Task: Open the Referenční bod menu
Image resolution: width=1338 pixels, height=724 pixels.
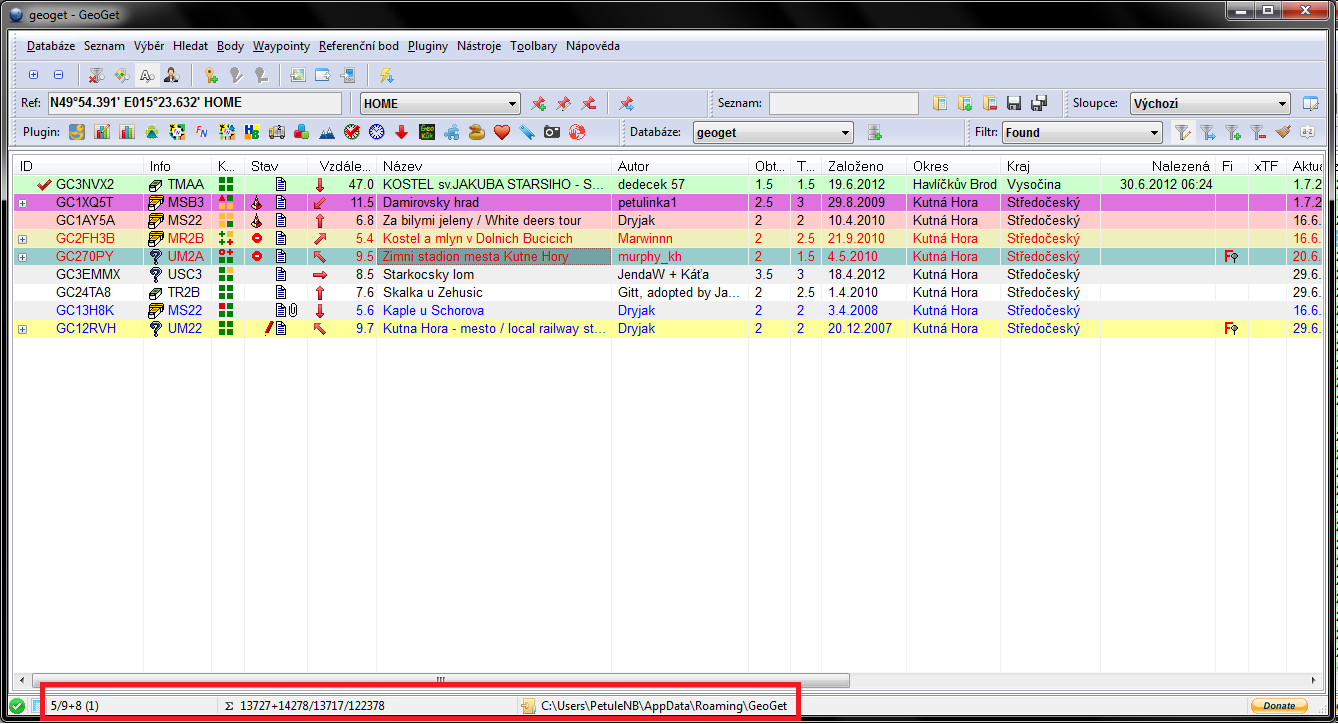Action: [359, 46]
